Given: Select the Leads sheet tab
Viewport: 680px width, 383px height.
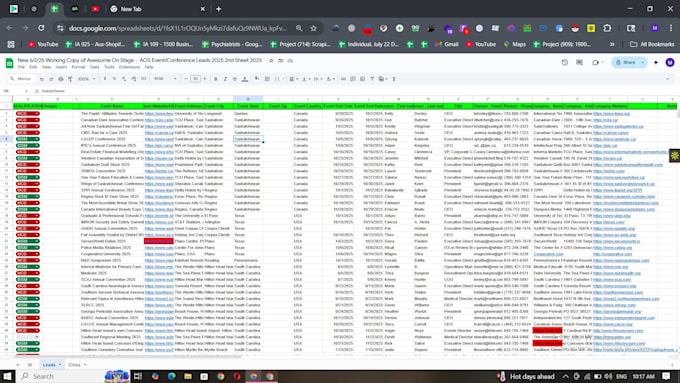Looking at the screenshot, I should click(51, 365).
